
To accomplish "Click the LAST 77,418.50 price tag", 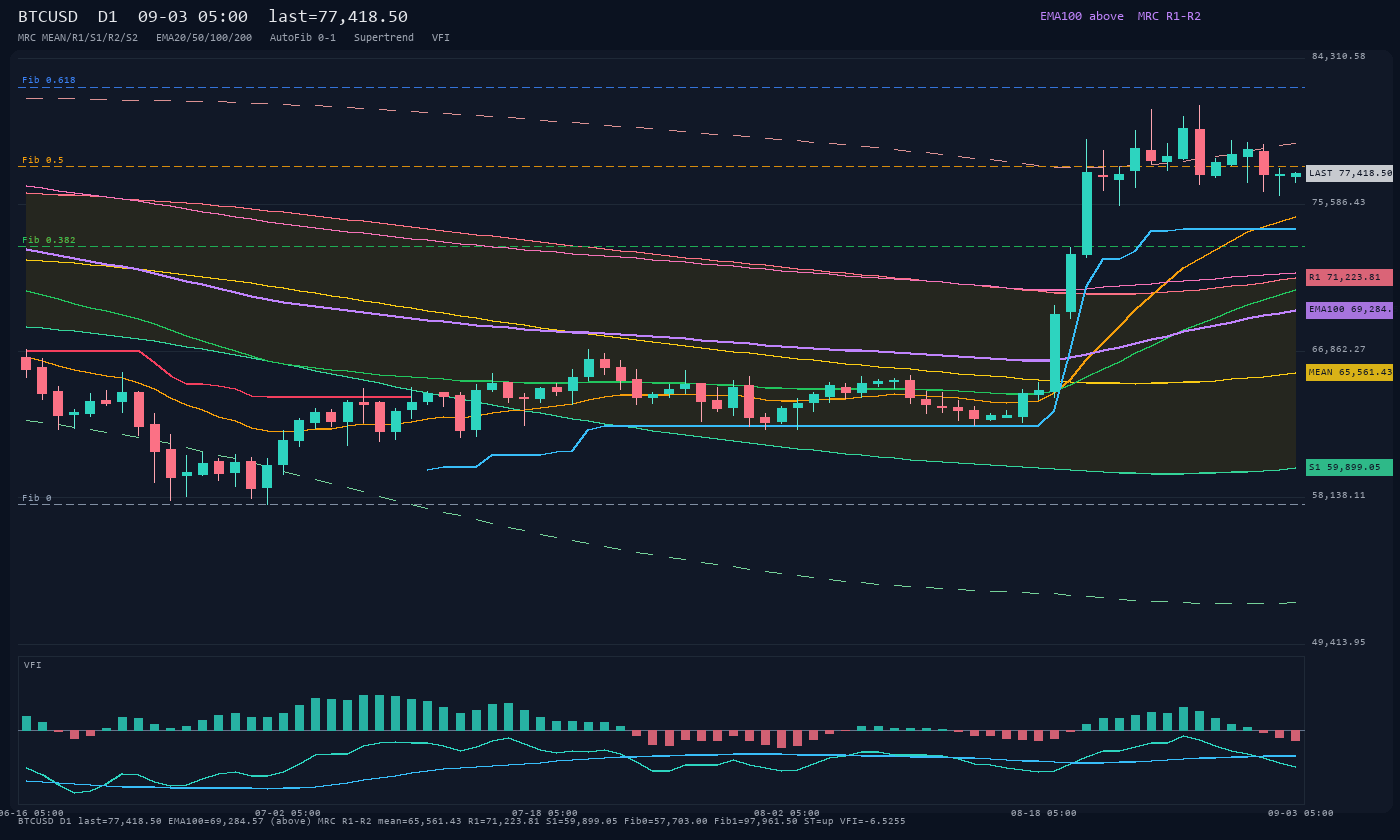I will tap(1349, 173).
